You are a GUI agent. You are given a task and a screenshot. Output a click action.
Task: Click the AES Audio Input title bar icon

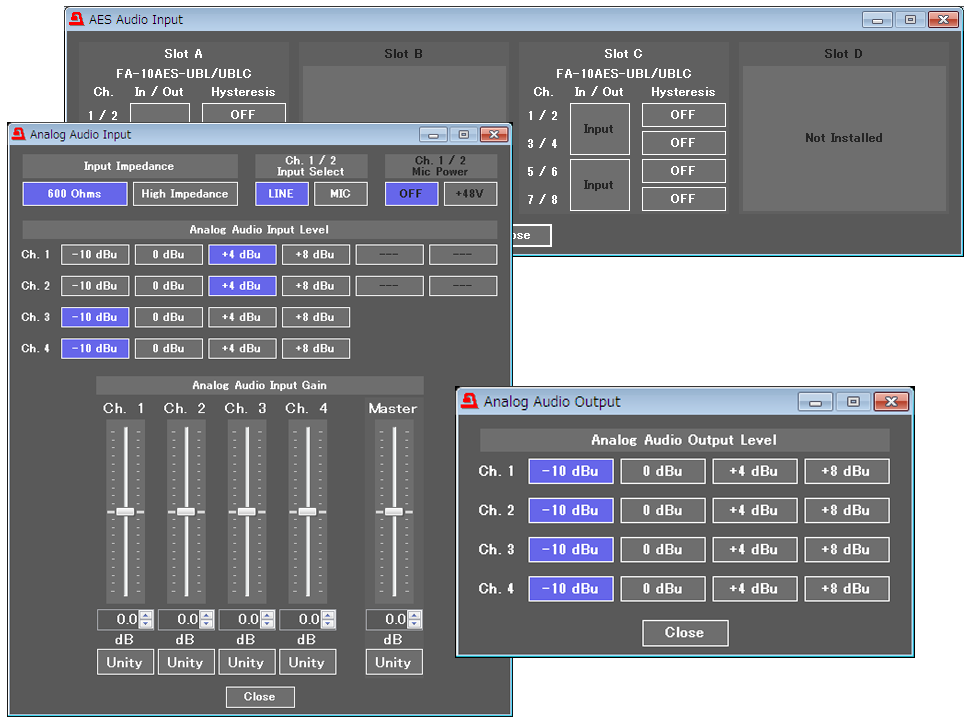[x=75, y=19]
